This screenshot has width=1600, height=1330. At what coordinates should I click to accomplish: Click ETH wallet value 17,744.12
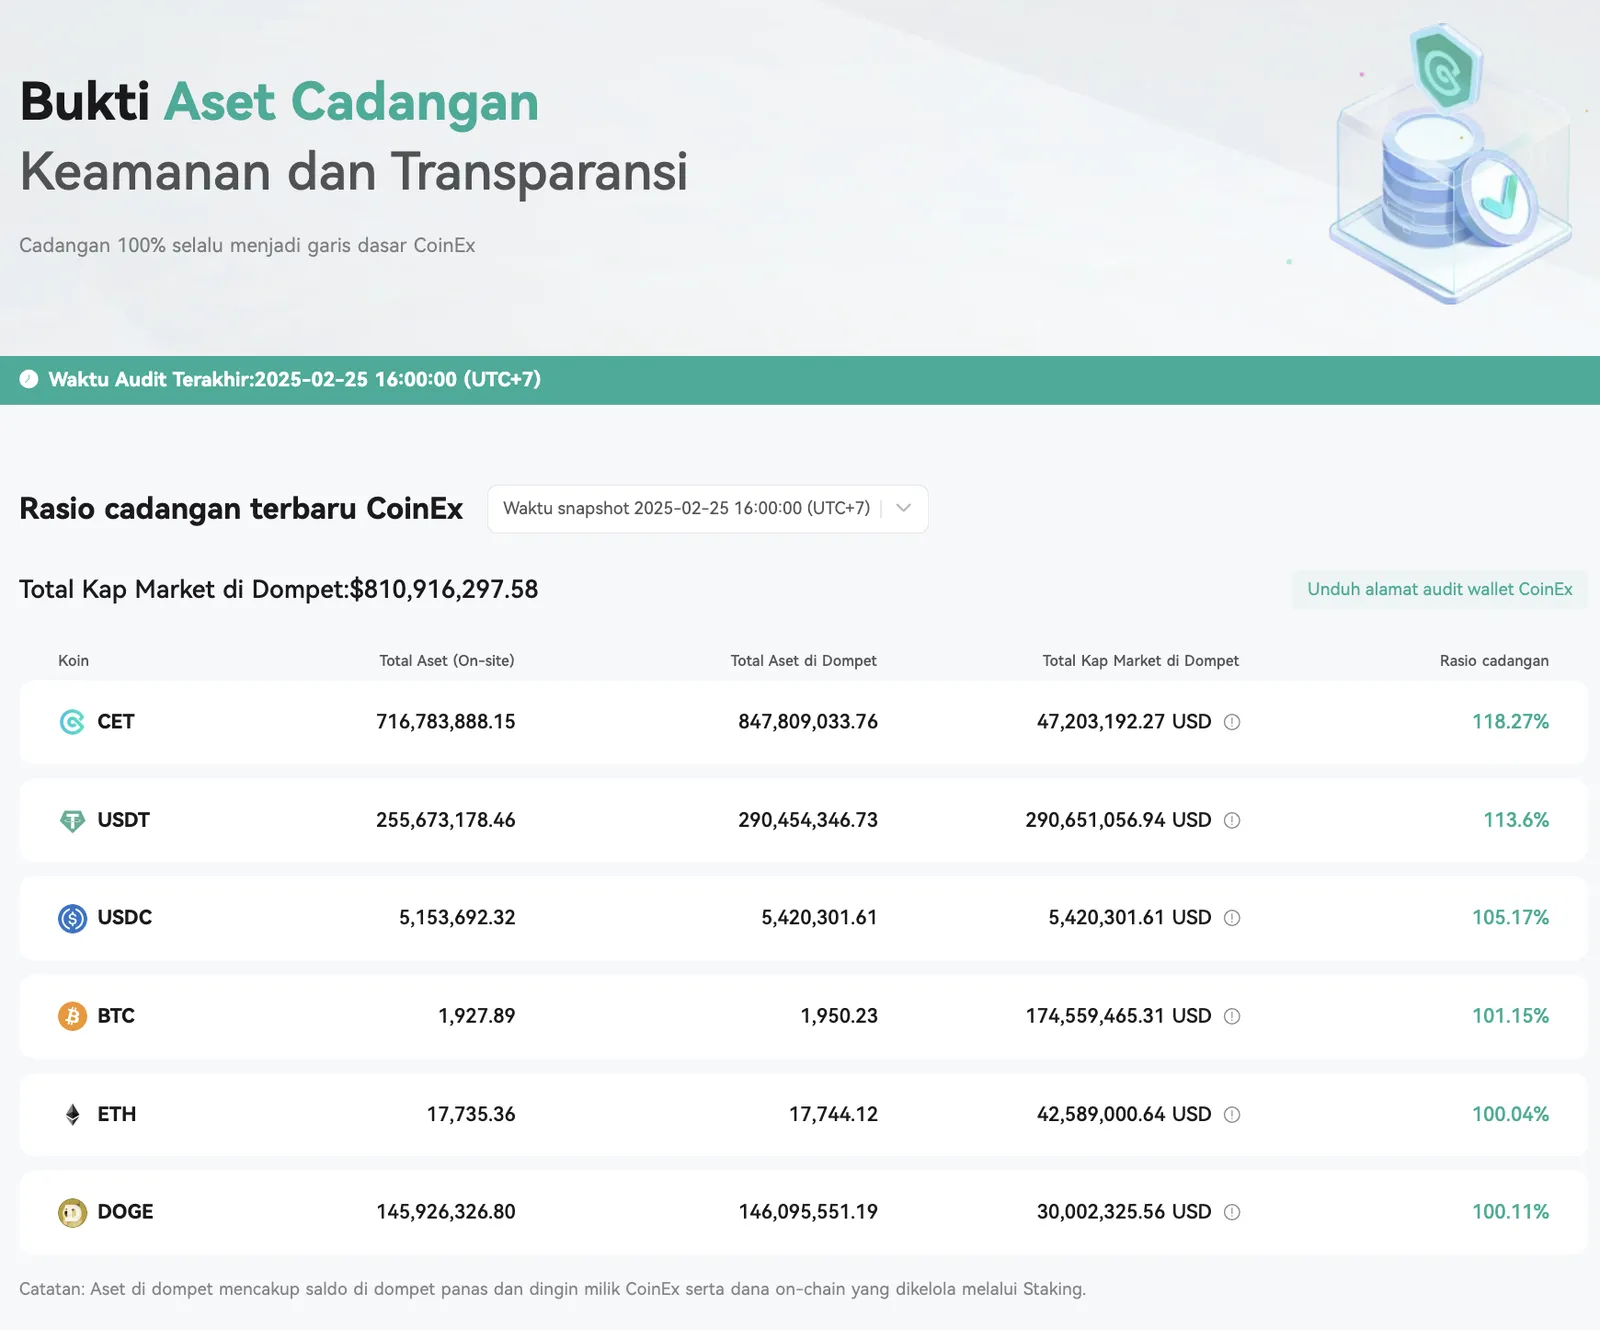(x=833, y=1114)
